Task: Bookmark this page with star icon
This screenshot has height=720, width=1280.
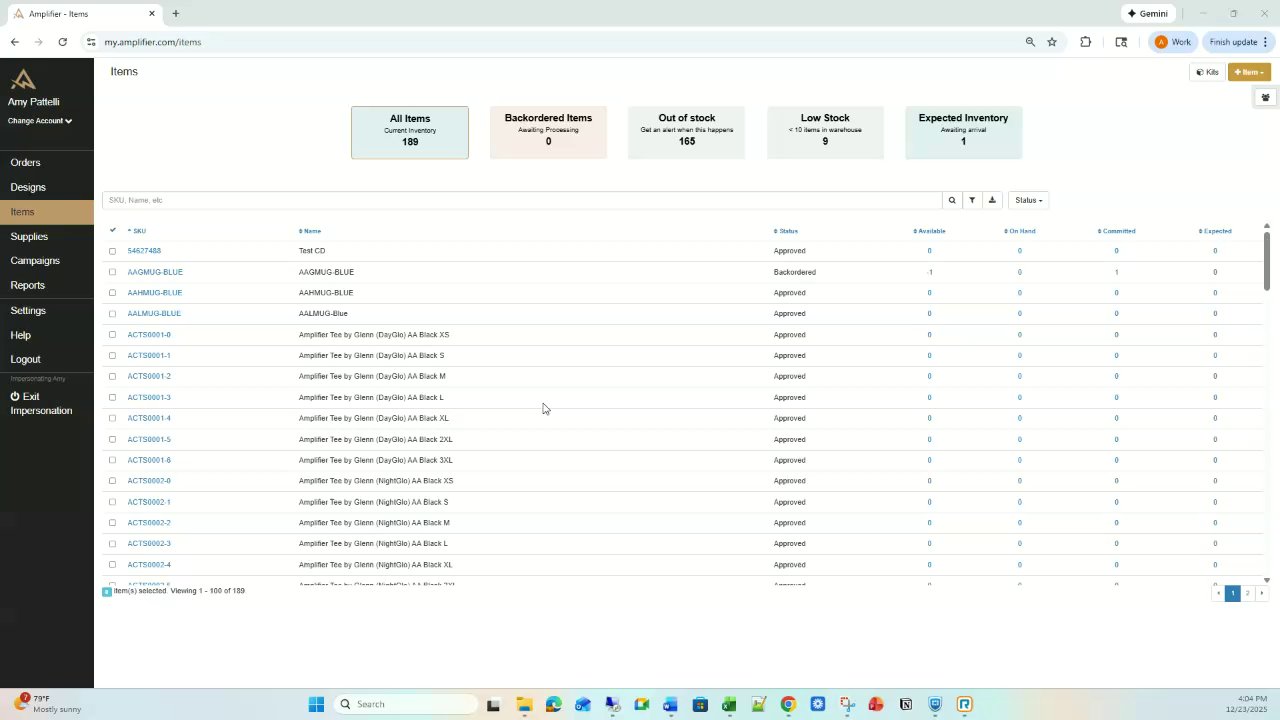Action: pos(1052,42)
